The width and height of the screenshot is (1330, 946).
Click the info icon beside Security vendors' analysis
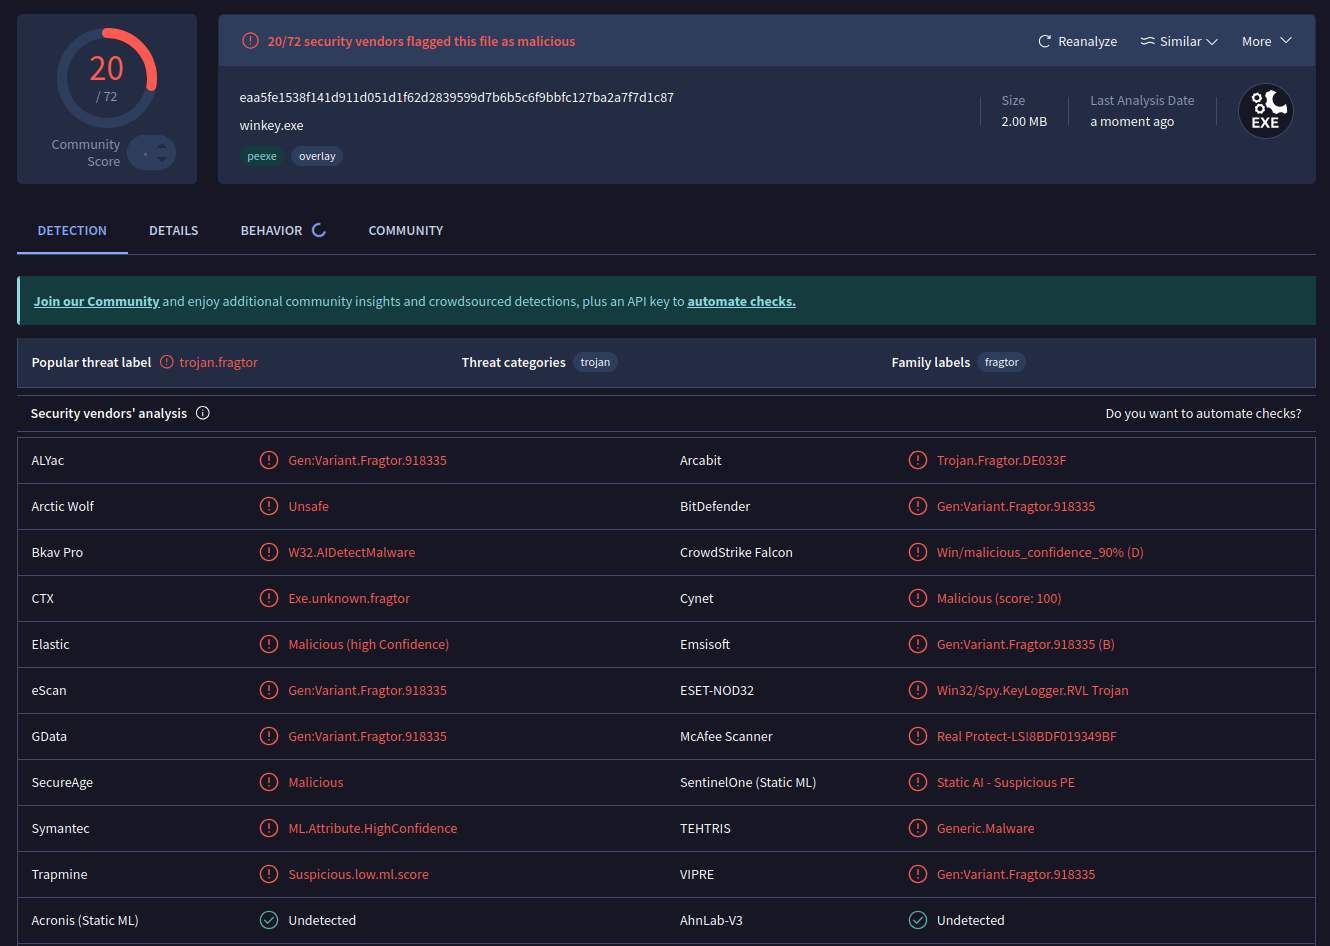pyautogui.click(x=203, y=413)
